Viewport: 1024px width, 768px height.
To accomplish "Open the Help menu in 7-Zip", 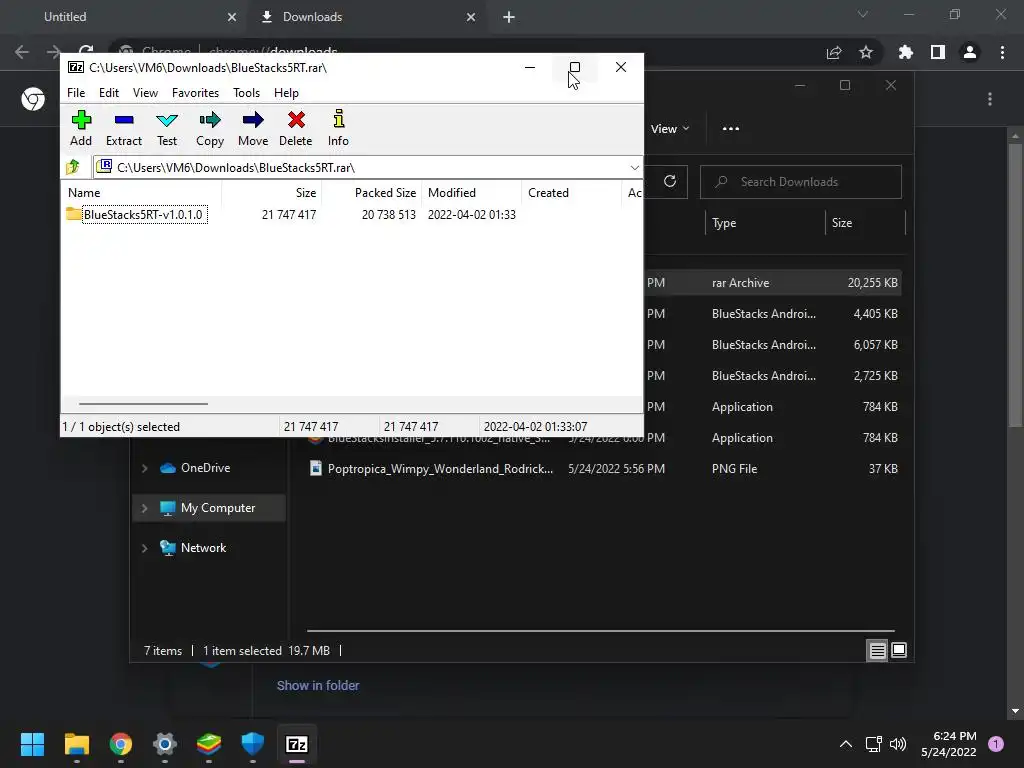I will tap(286, 93).
